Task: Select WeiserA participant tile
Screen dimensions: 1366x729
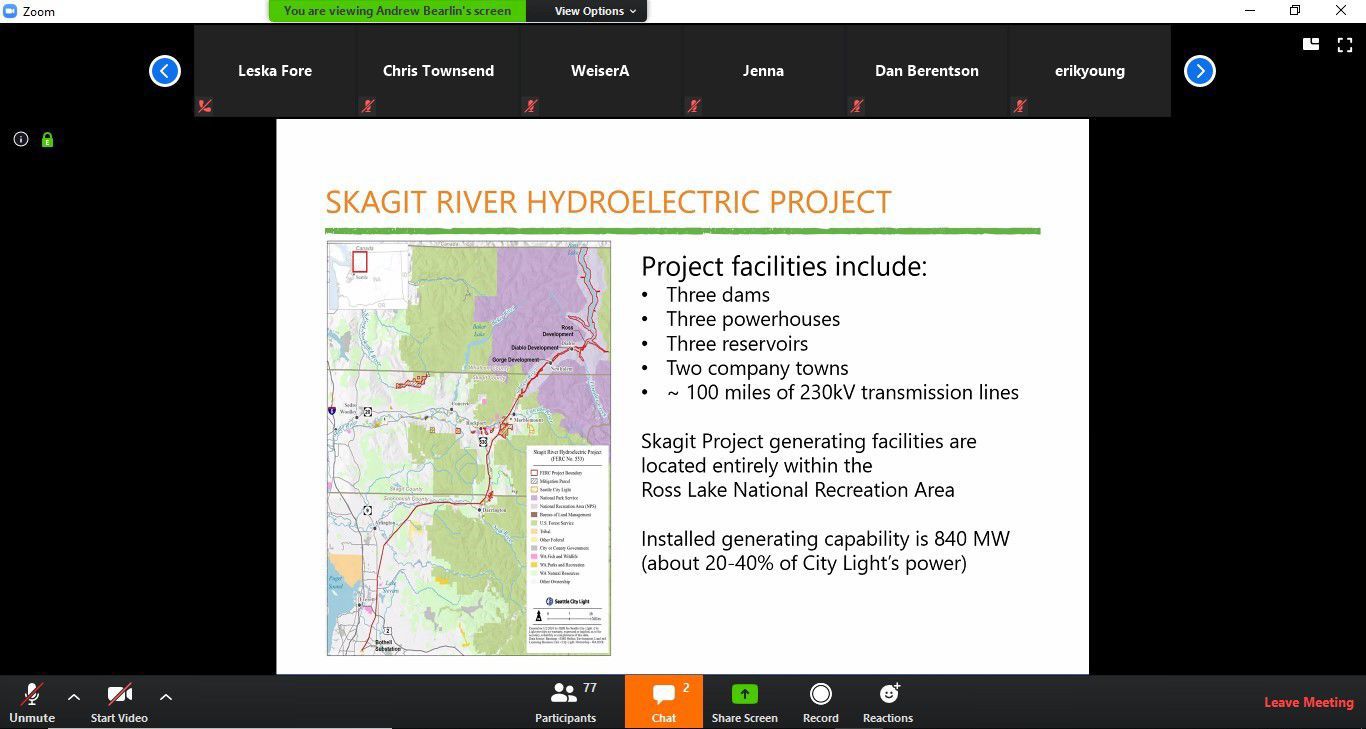Action: pyautogui.click(x=600, y=71)
